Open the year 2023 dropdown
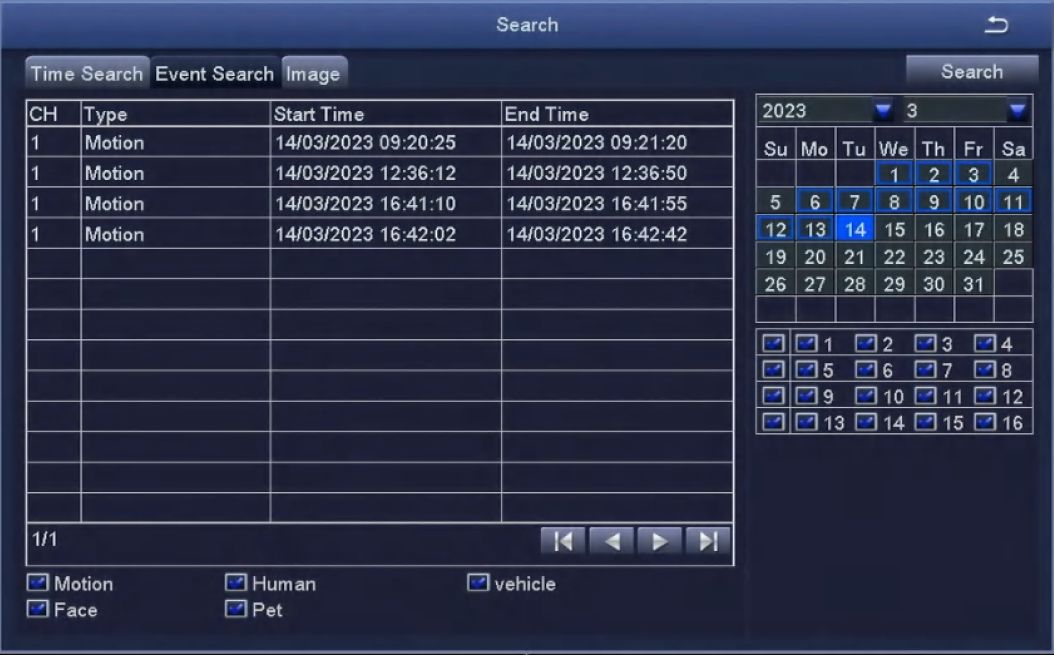 pos(883,110)
